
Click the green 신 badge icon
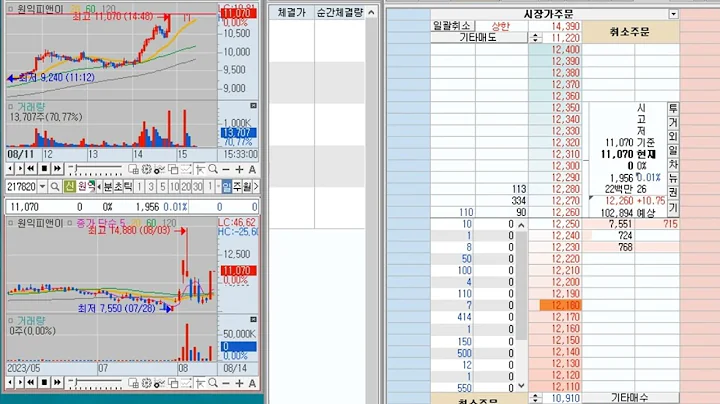point(69,186)
